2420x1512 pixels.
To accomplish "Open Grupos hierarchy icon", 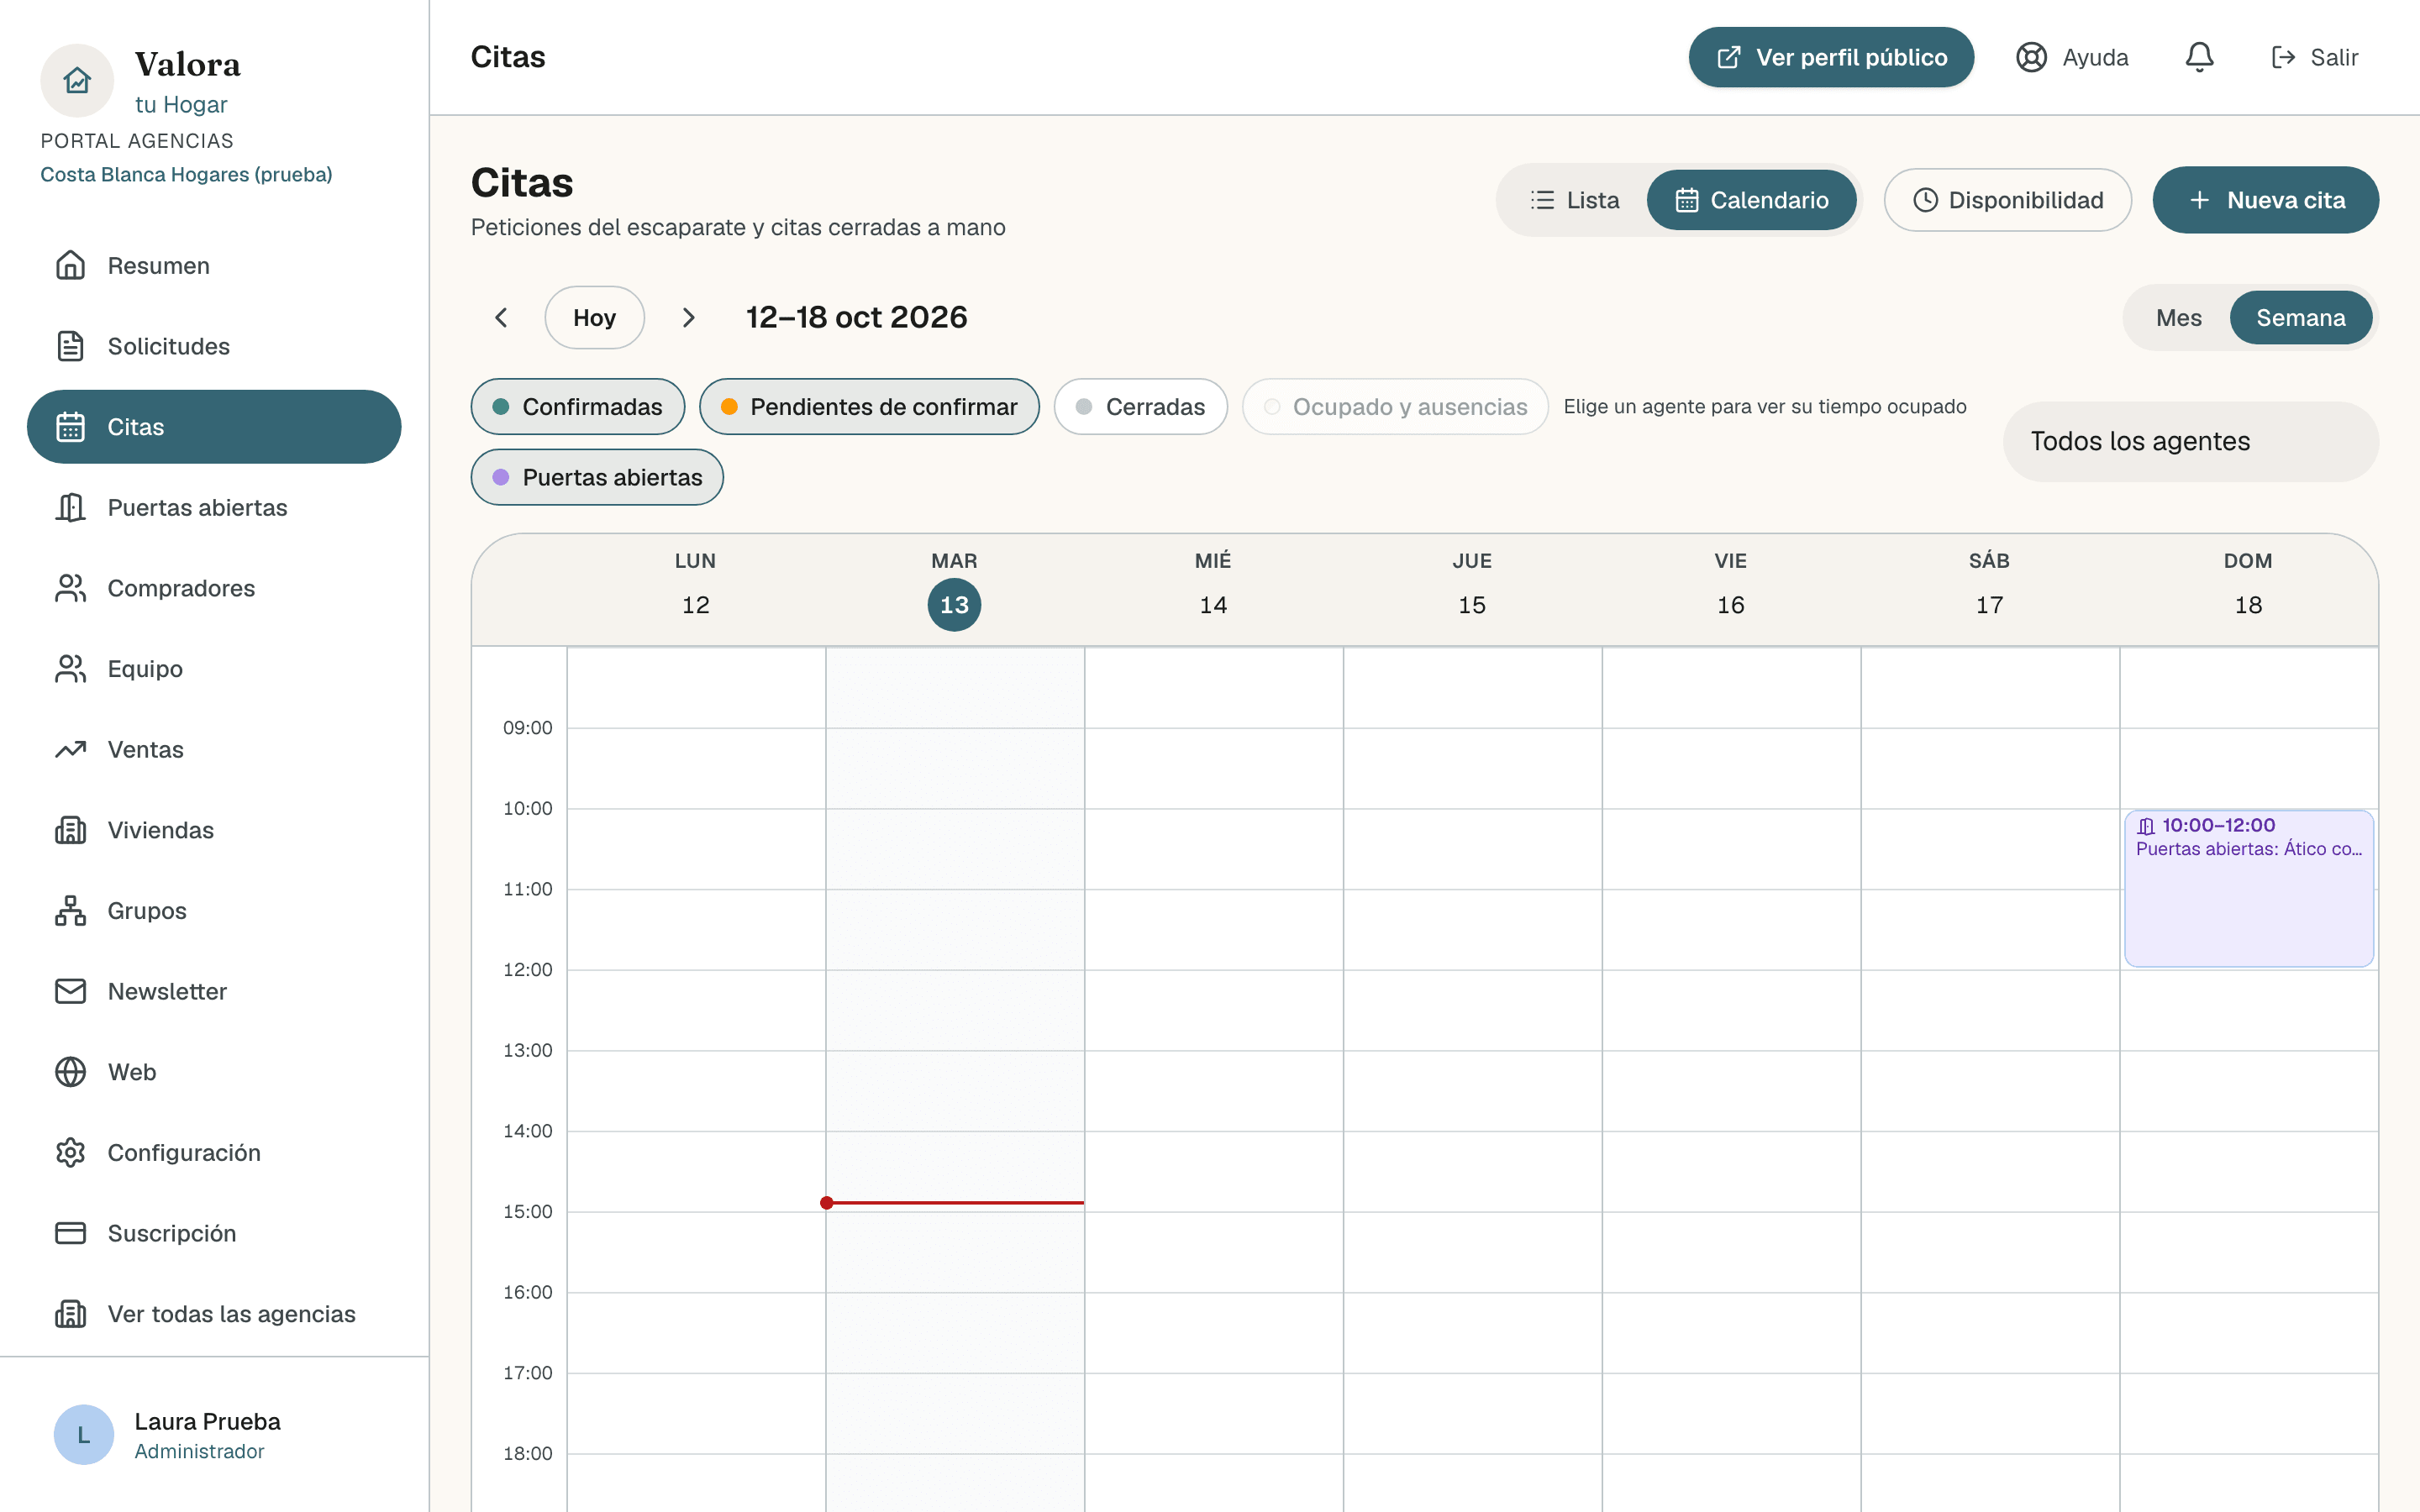I will point(70,910).
